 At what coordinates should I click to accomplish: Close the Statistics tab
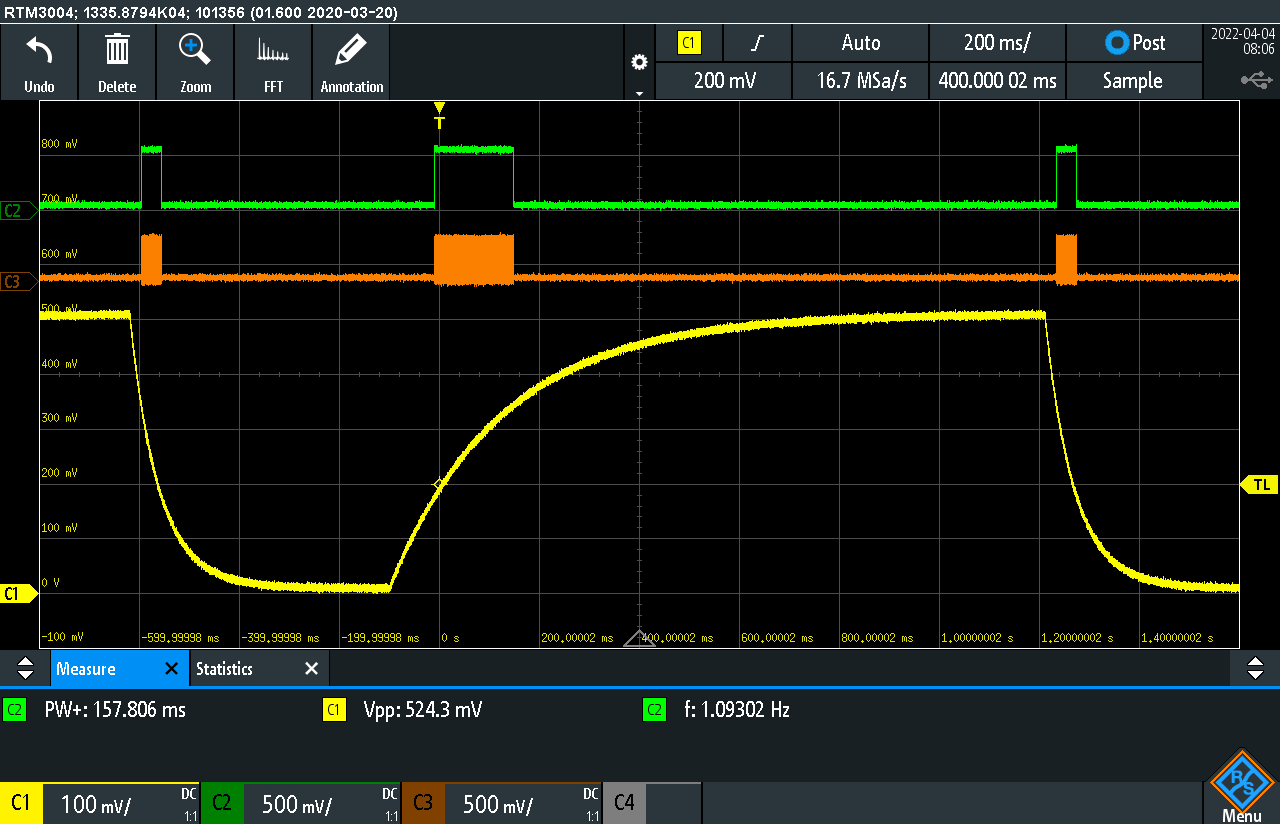(311, 668)
